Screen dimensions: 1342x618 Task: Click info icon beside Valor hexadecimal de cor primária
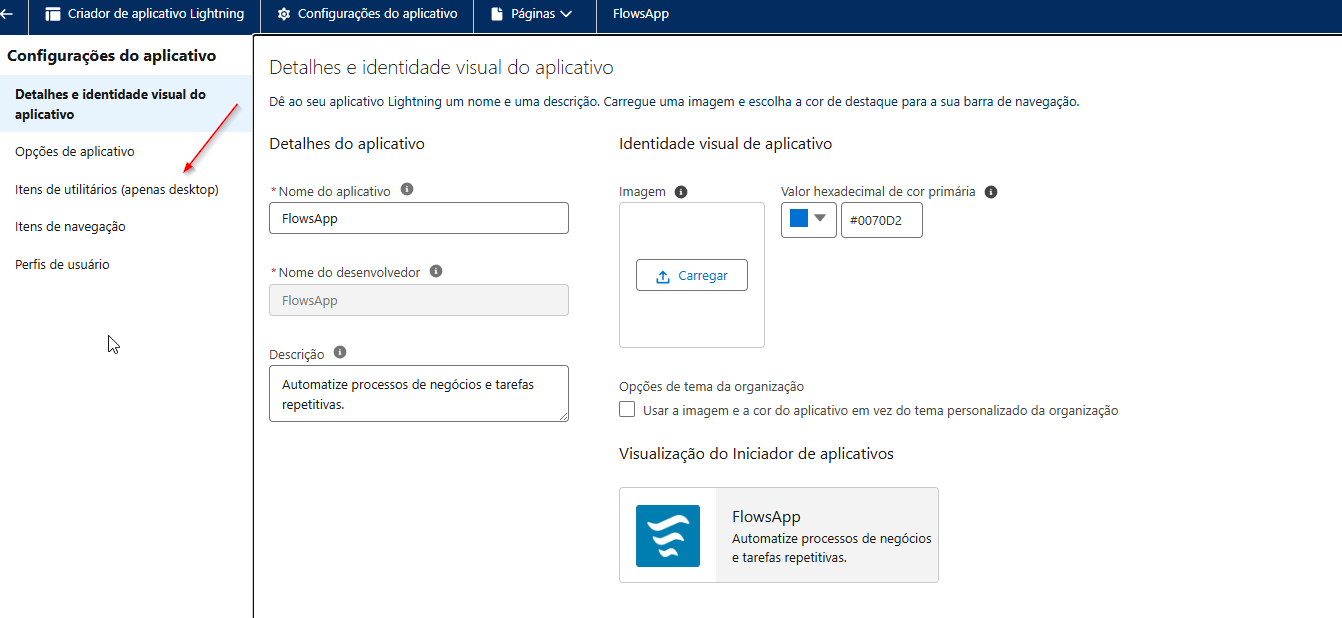pos(991,192)
